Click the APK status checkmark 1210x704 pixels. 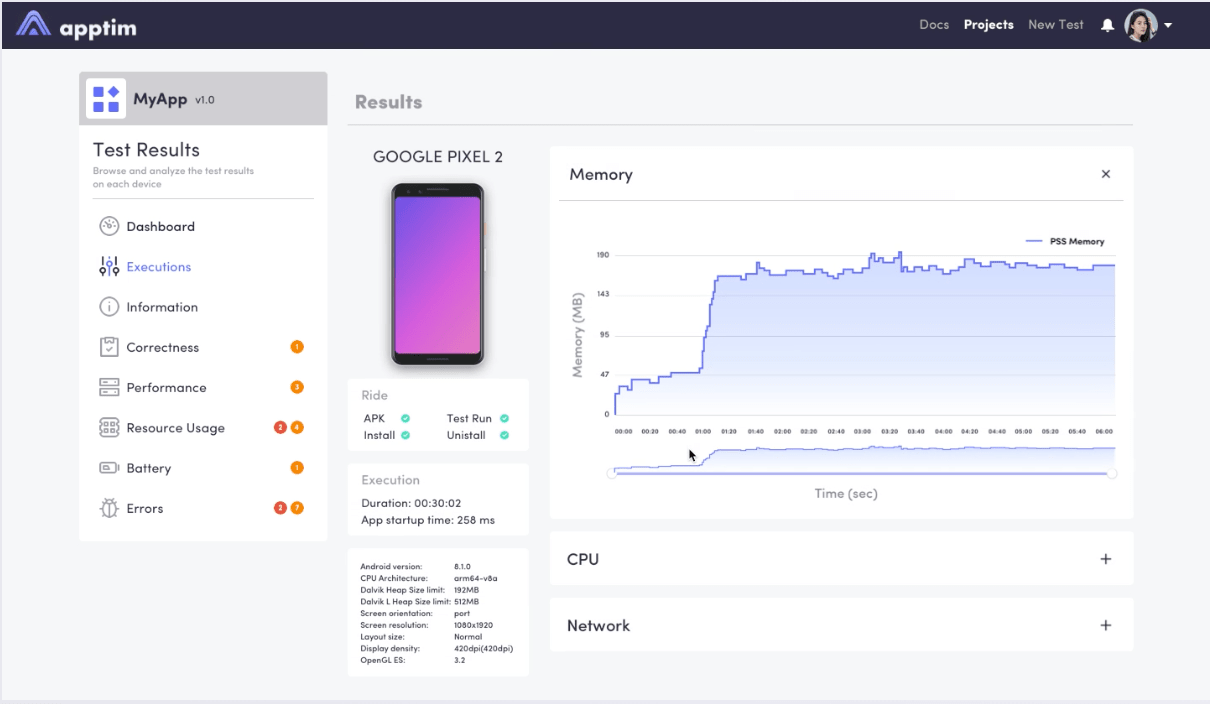coord(406,418)
